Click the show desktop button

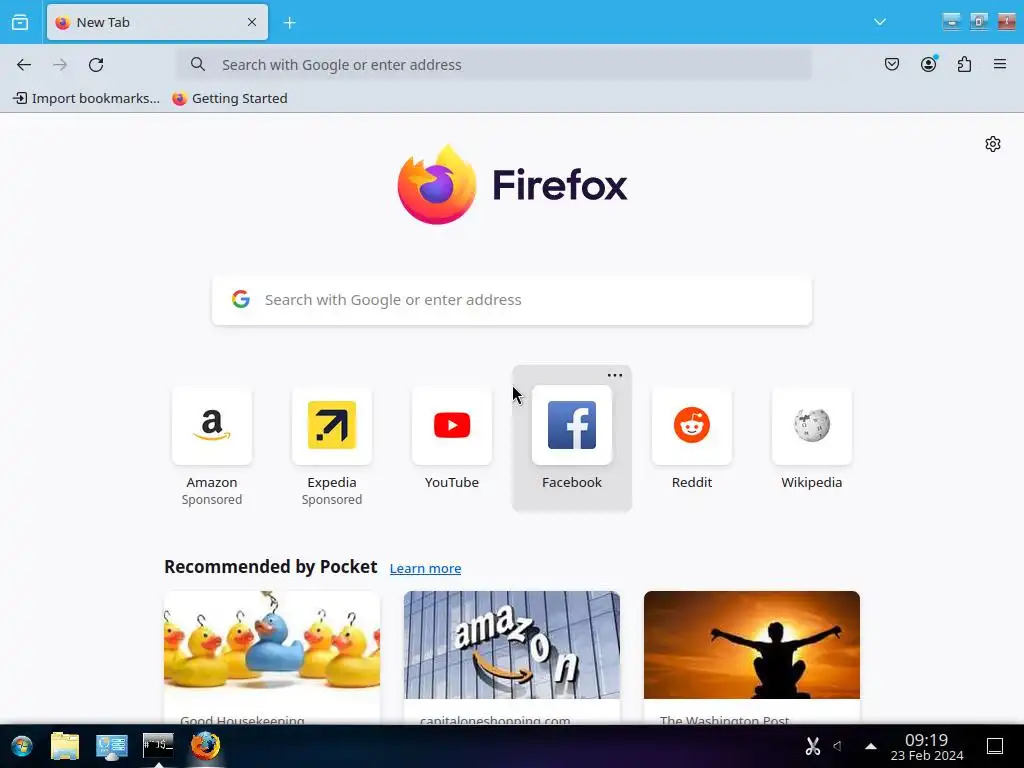995,746
